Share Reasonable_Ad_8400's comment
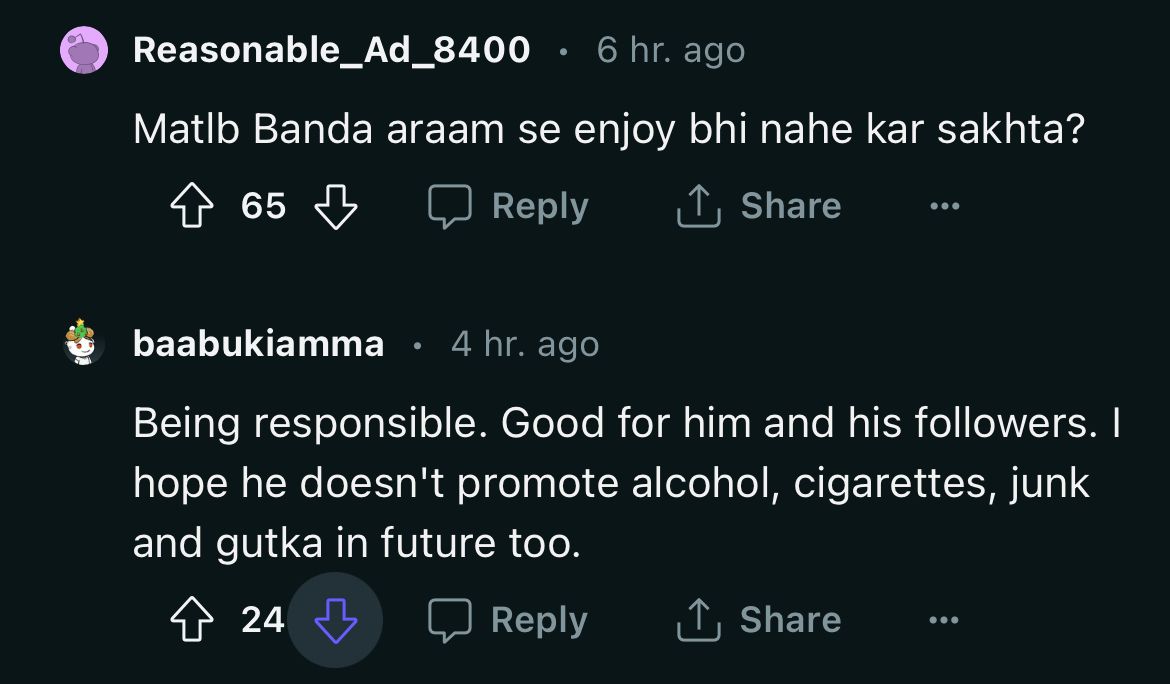Viewport: 1170px width, 684px height. coord(759,206)
